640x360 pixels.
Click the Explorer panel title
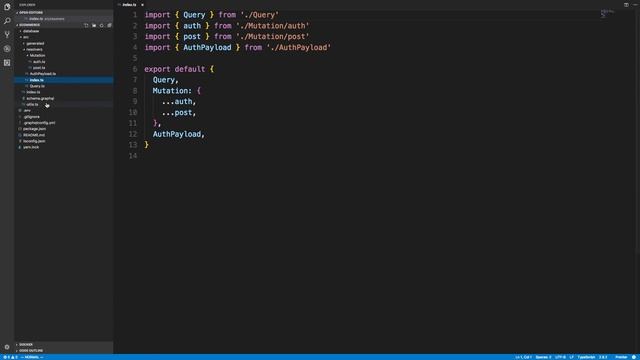(27, 5)
